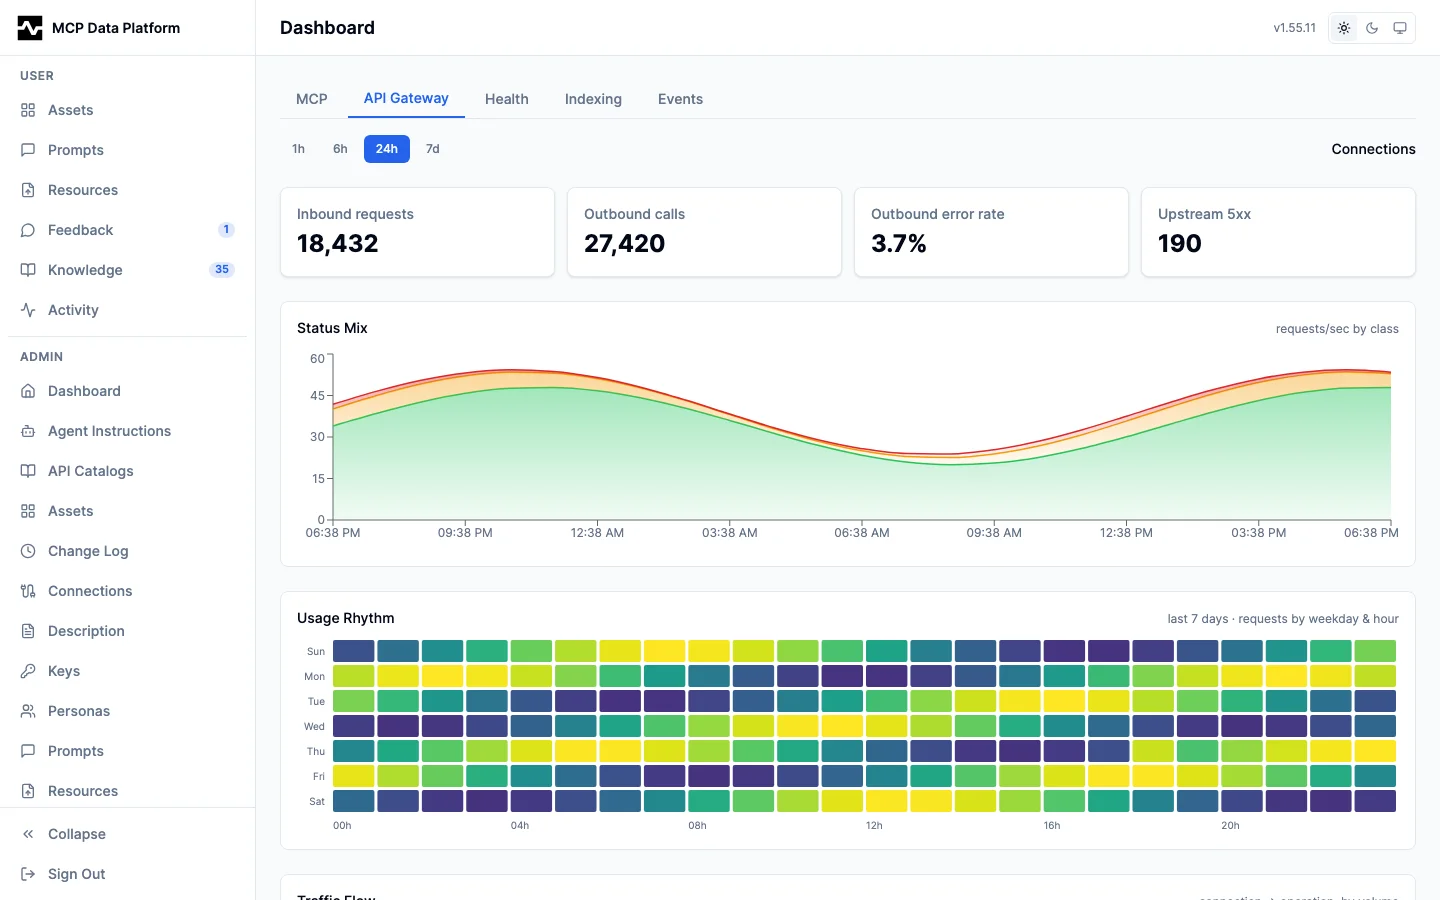Click the 12:38 AM axis label

pos(597,533)
